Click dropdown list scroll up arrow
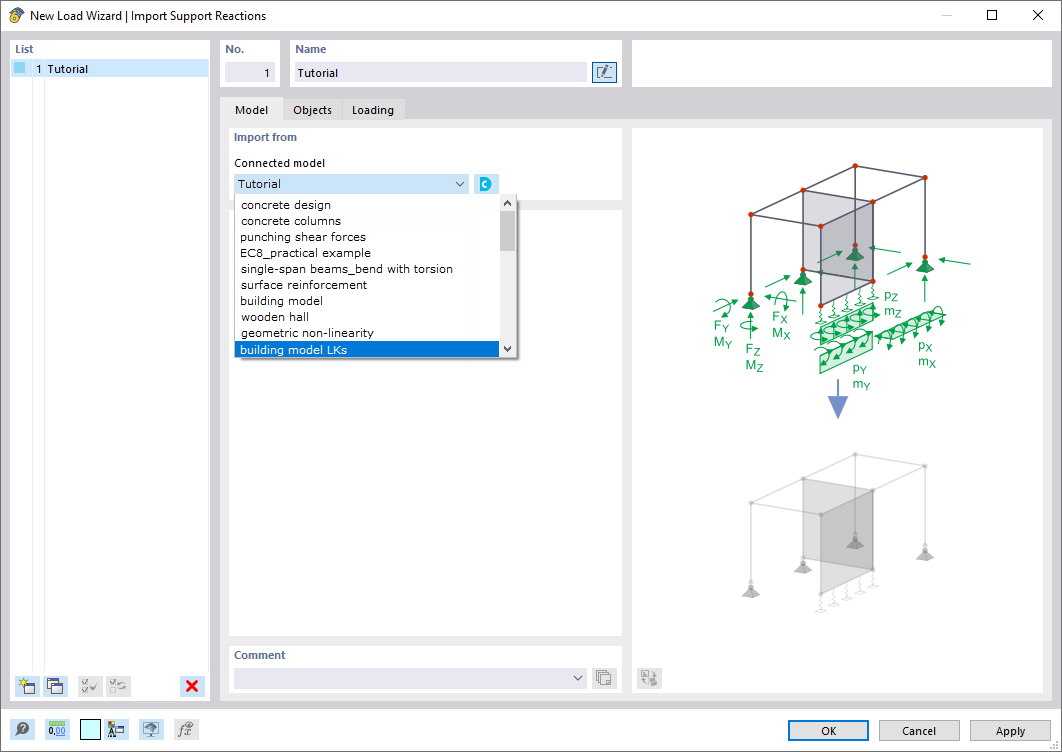Viewport: 1062px width, 752px height. 507,203
